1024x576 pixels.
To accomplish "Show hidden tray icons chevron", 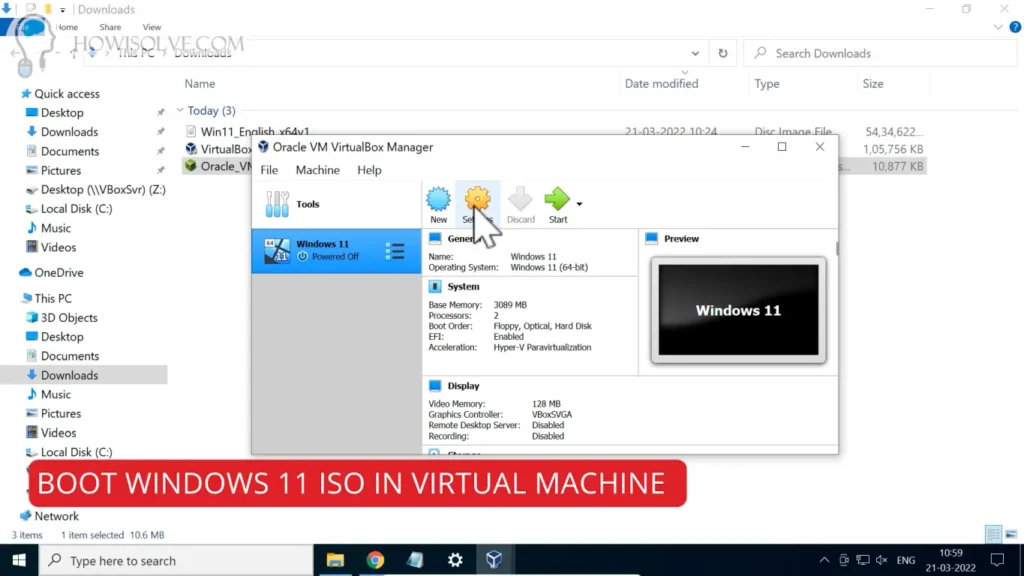I will pyautogui.click(x=824, y=560).
